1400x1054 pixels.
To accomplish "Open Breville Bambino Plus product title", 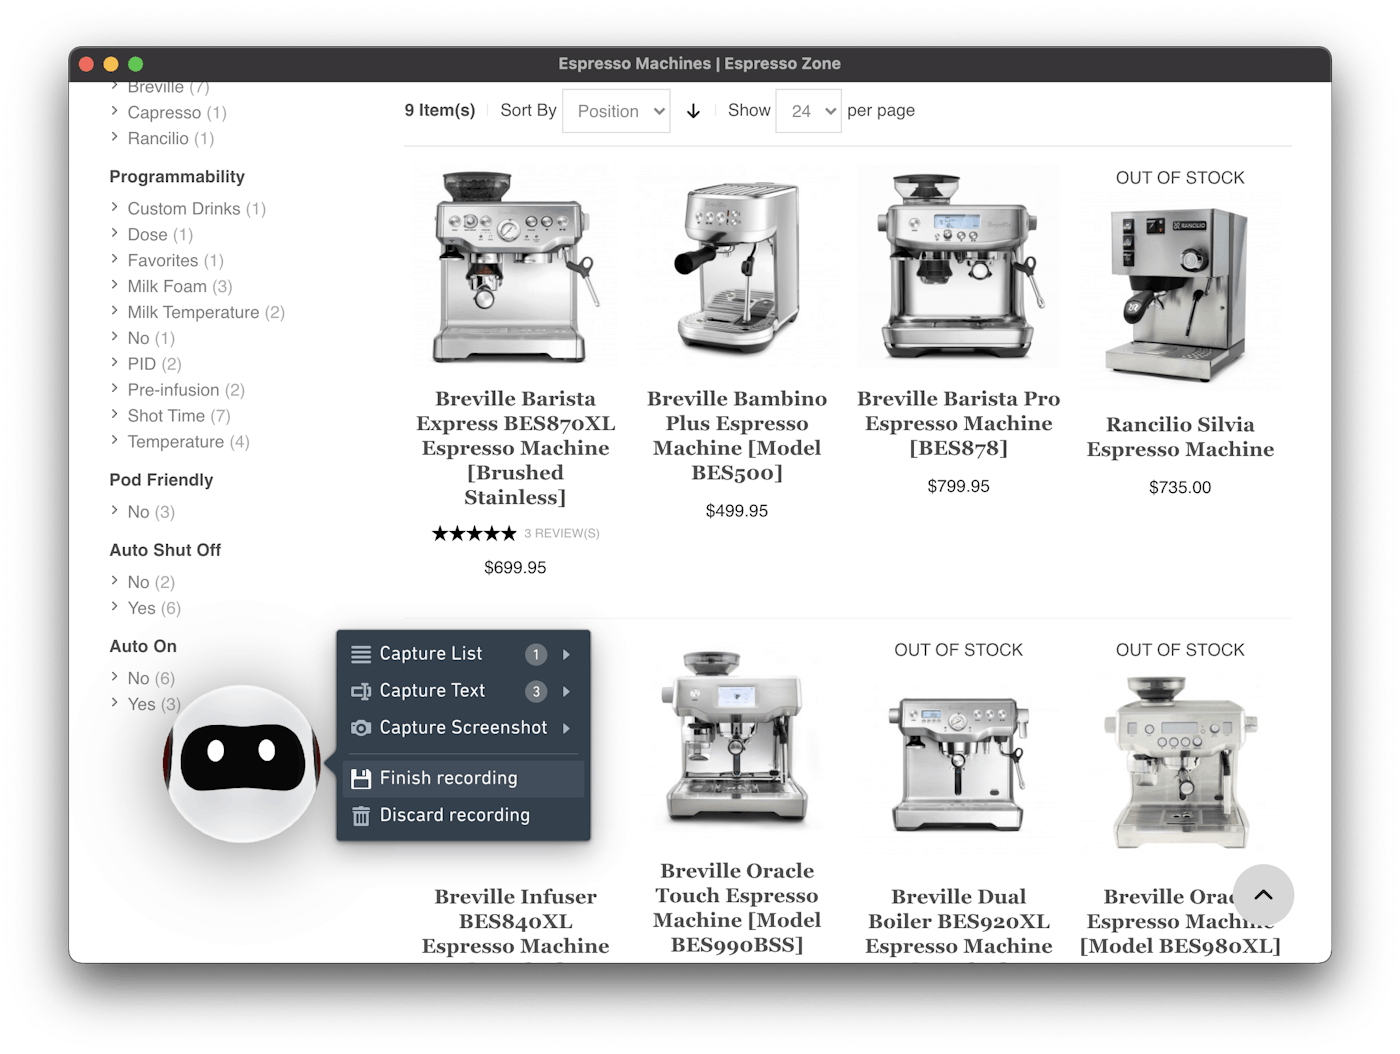I will point(737,436).
